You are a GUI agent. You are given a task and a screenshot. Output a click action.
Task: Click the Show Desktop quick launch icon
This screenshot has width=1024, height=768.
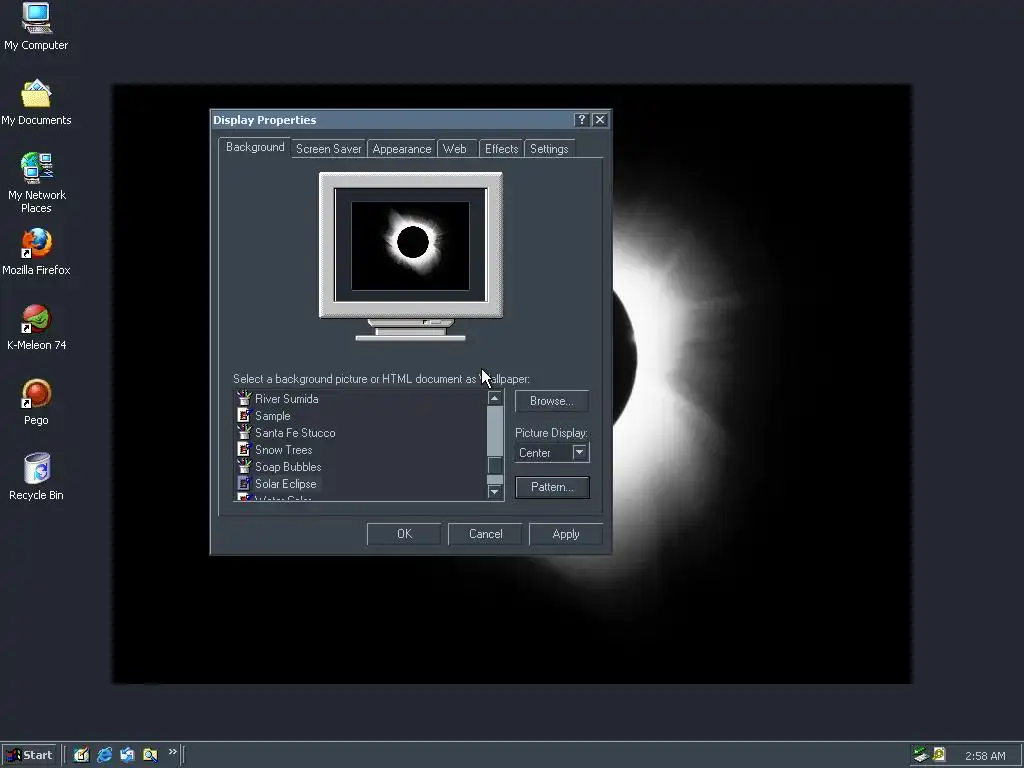(82, 755)
